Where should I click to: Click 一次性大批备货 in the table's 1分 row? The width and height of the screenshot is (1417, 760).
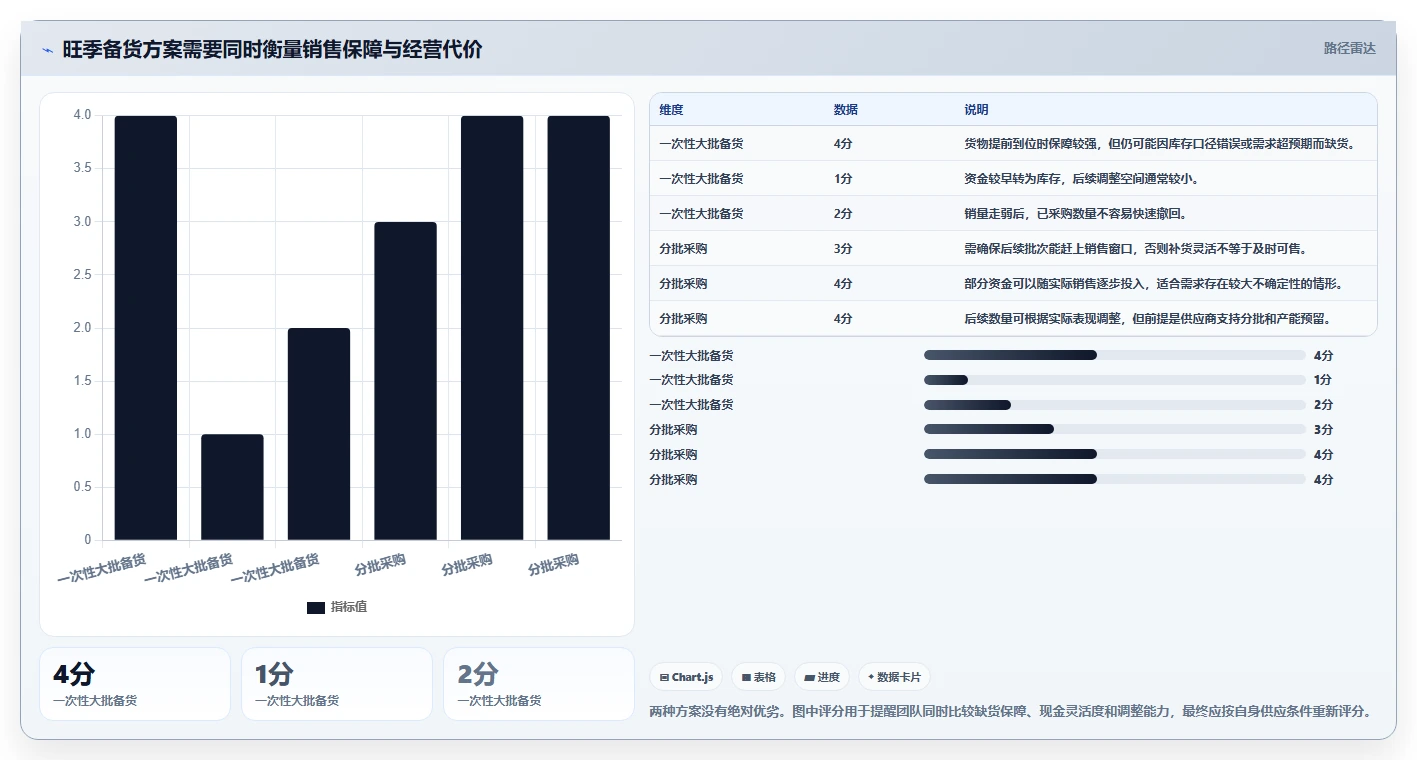(x=701, y=179)
